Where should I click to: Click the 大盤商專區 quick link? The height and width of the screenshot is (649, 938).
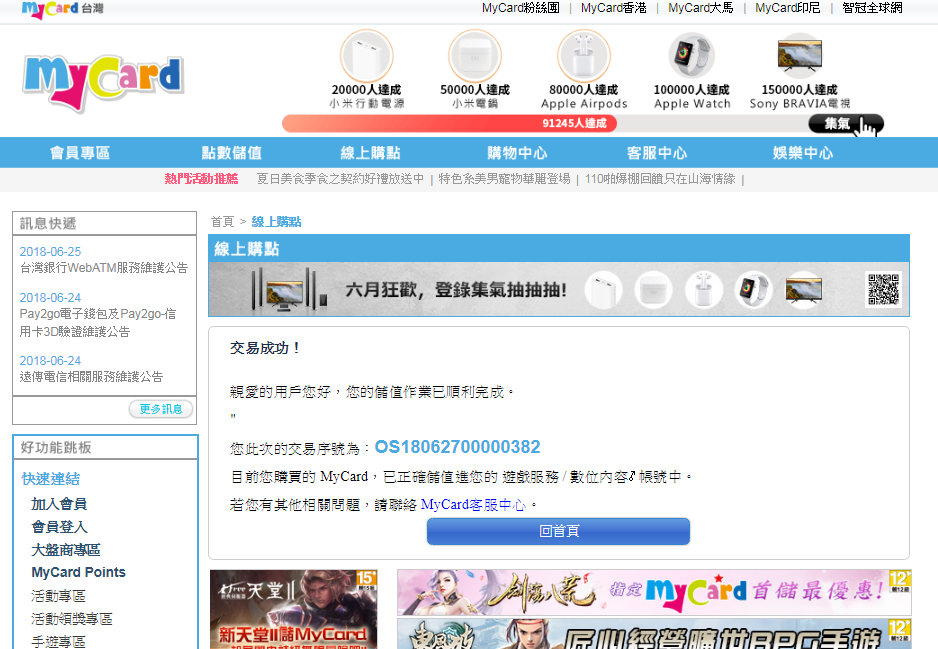click(66, 550)
